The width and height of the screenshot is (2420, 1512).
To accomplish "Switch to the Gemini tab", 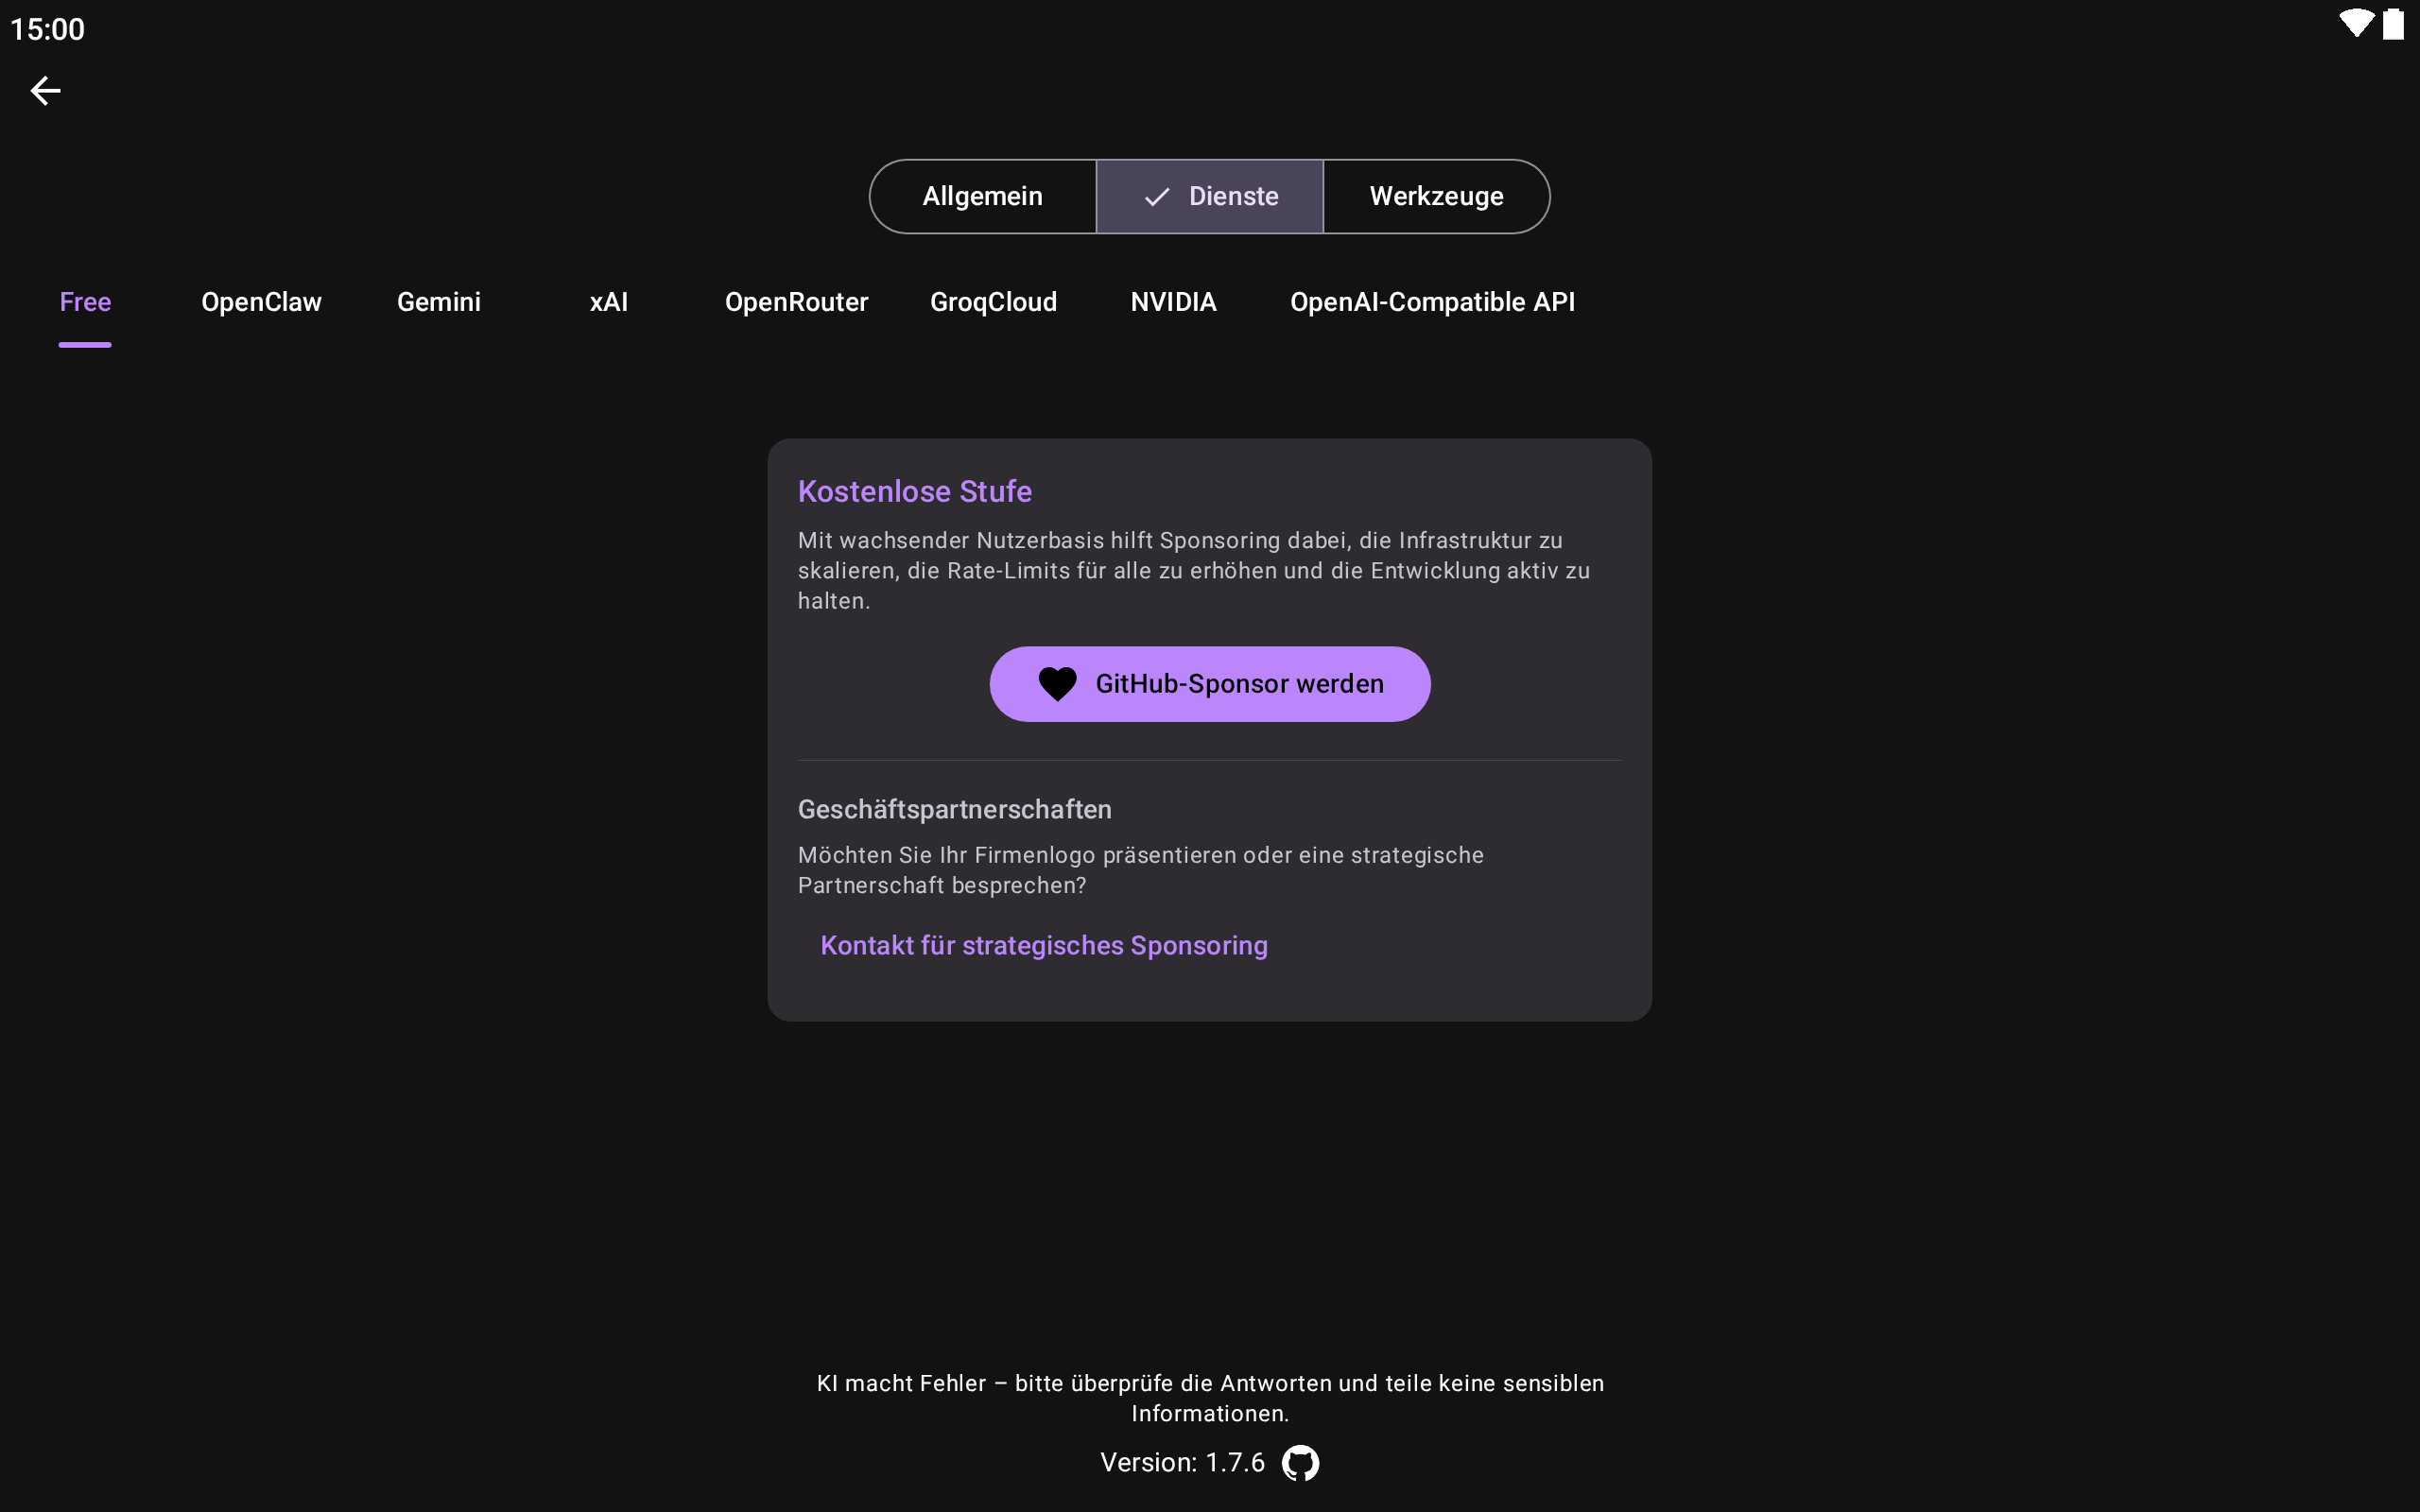I will coord(438,302).
